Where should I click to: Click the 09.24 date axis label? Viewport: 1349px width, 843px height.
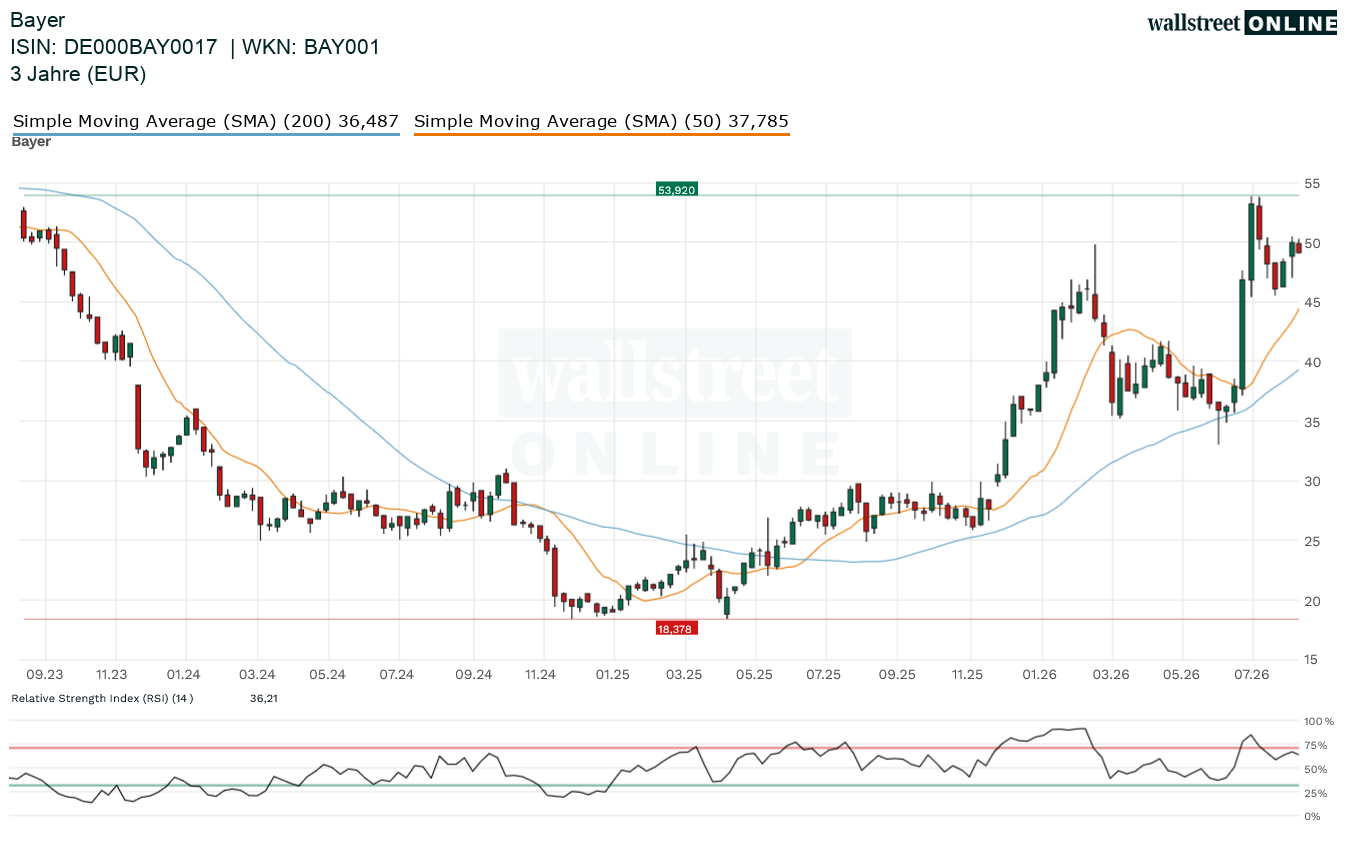[x=473, y=674]
